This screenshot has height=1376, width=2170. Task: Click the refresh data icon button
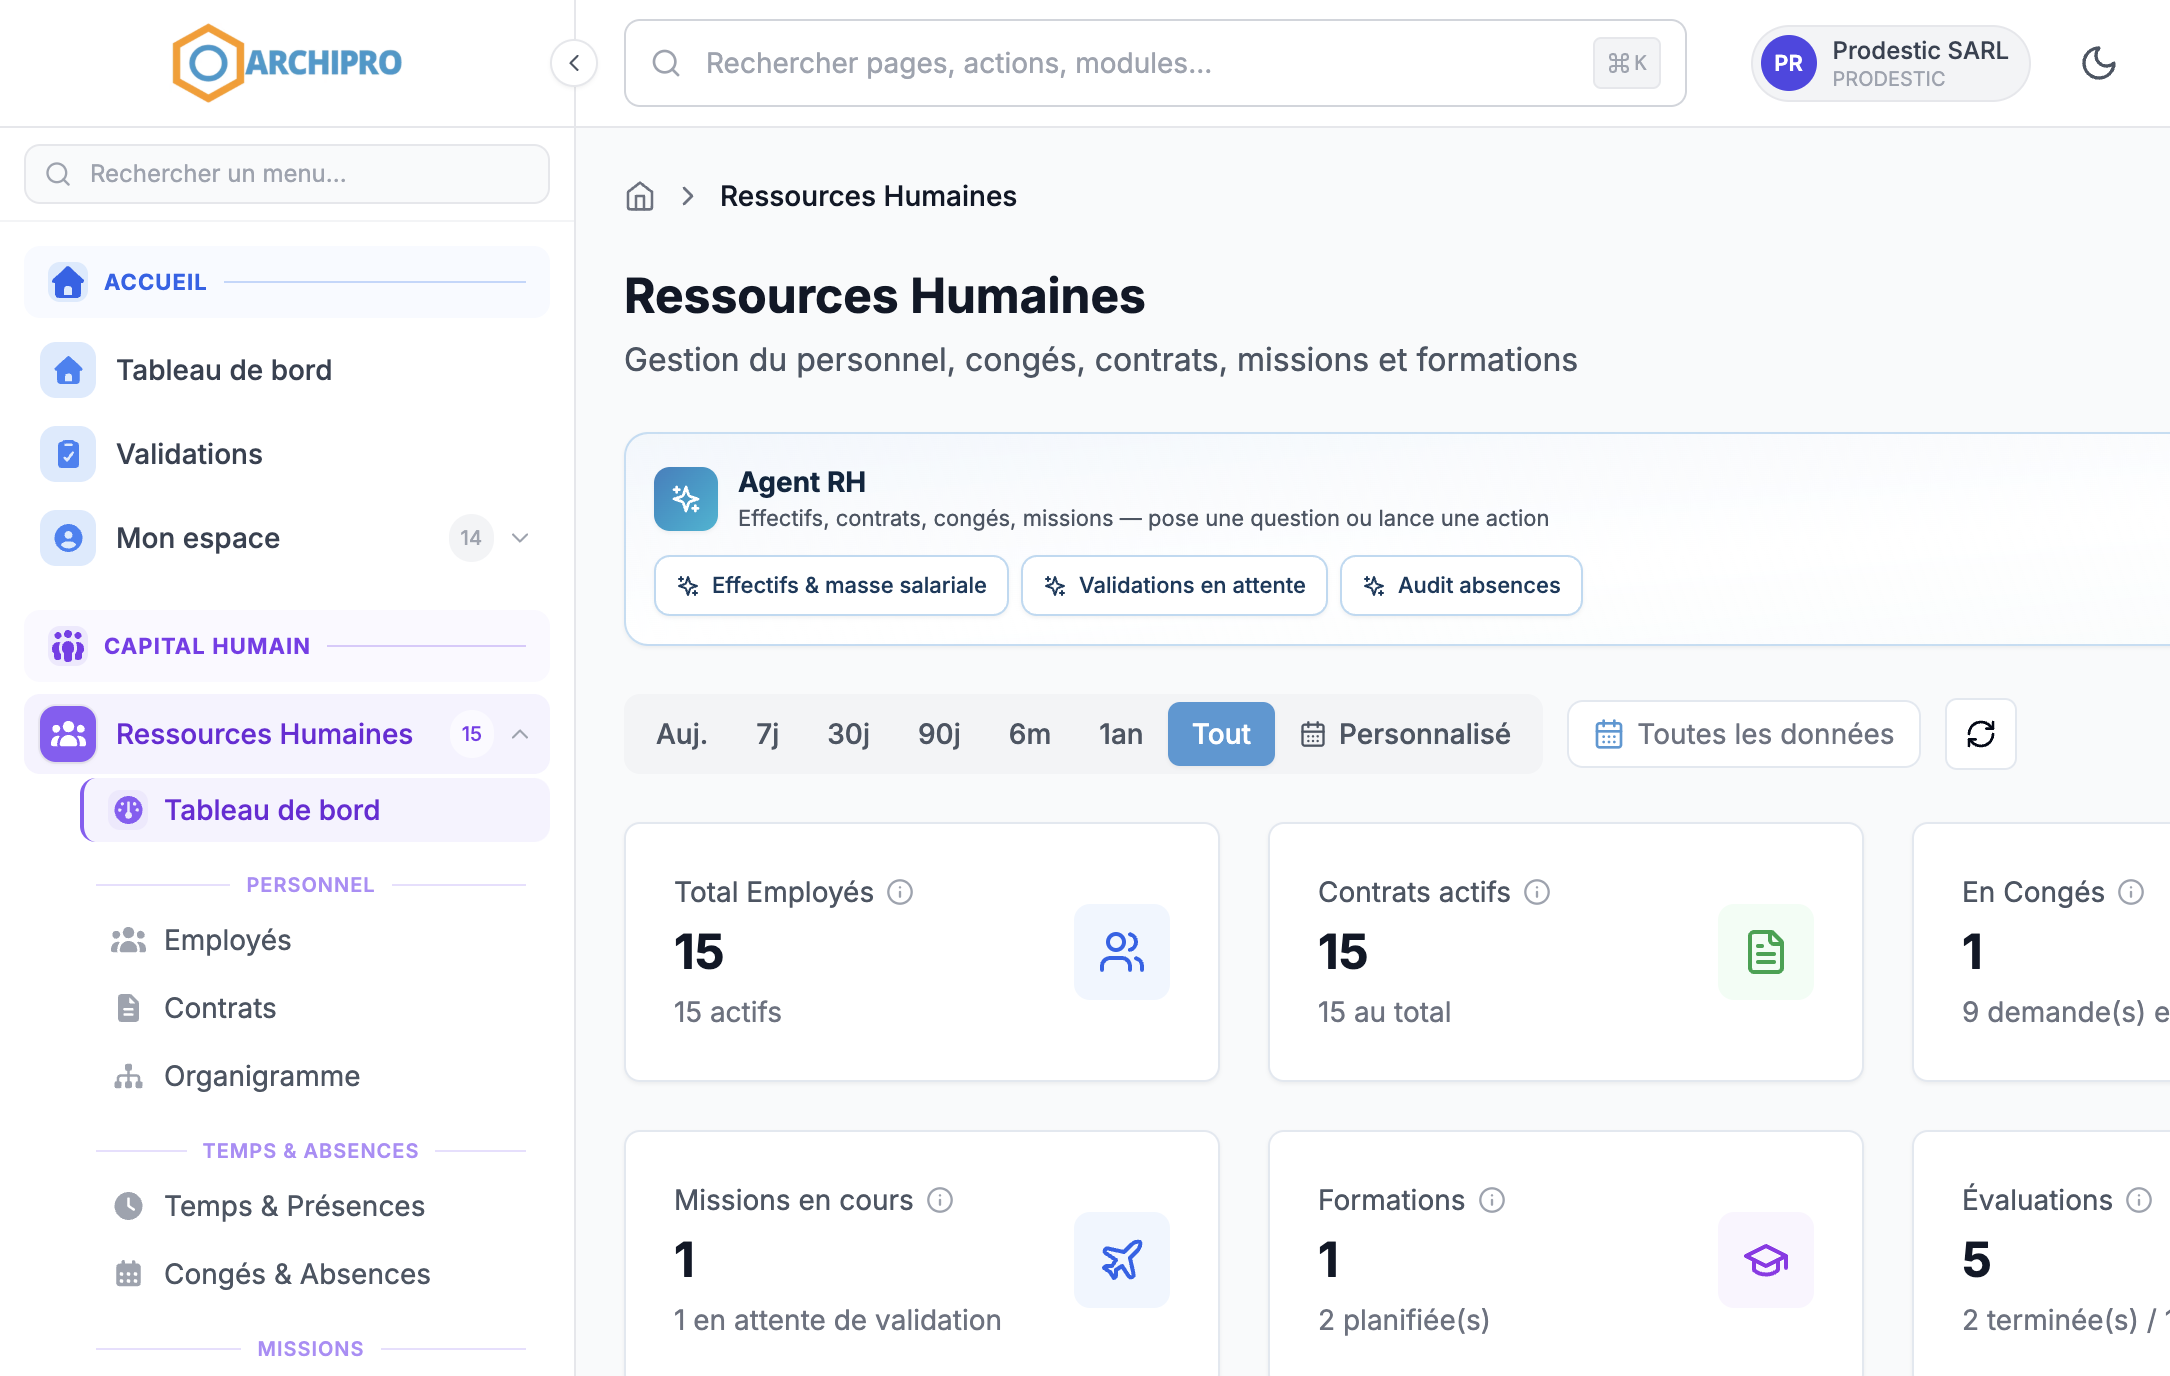tap(1980, 734)
